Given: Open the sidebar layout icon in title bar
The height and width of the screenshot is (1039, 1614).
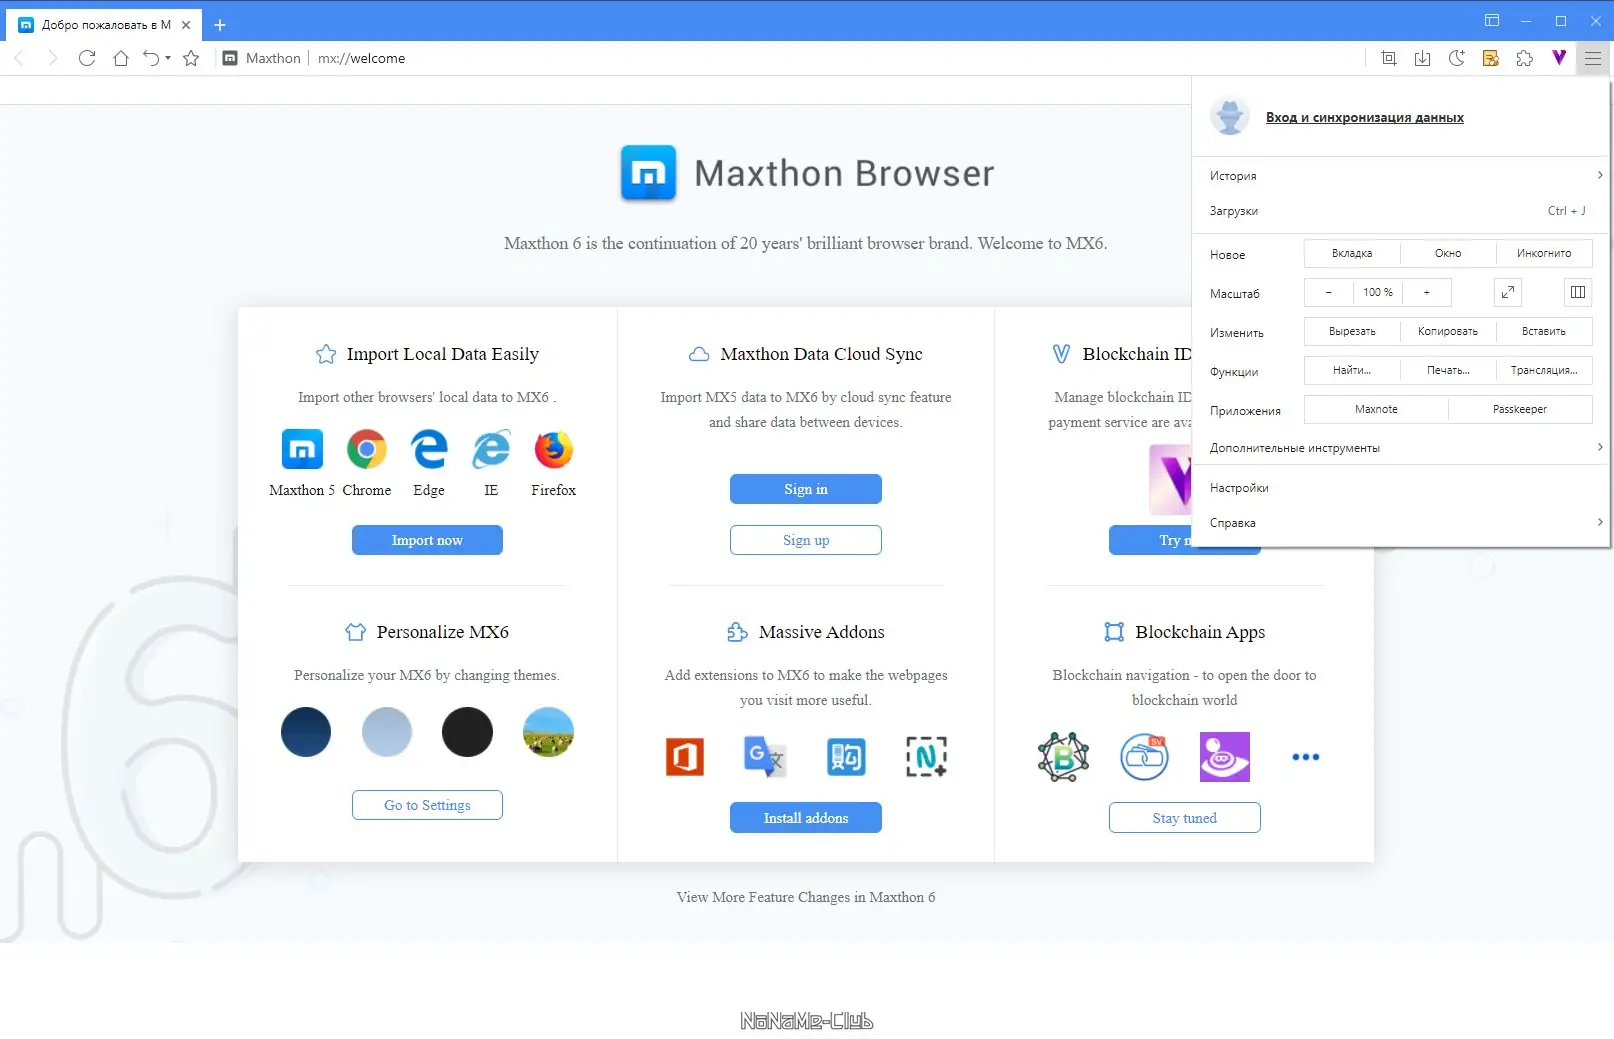Looking at the screenshot, I should pyautogui.click(x=1492, y=20).
